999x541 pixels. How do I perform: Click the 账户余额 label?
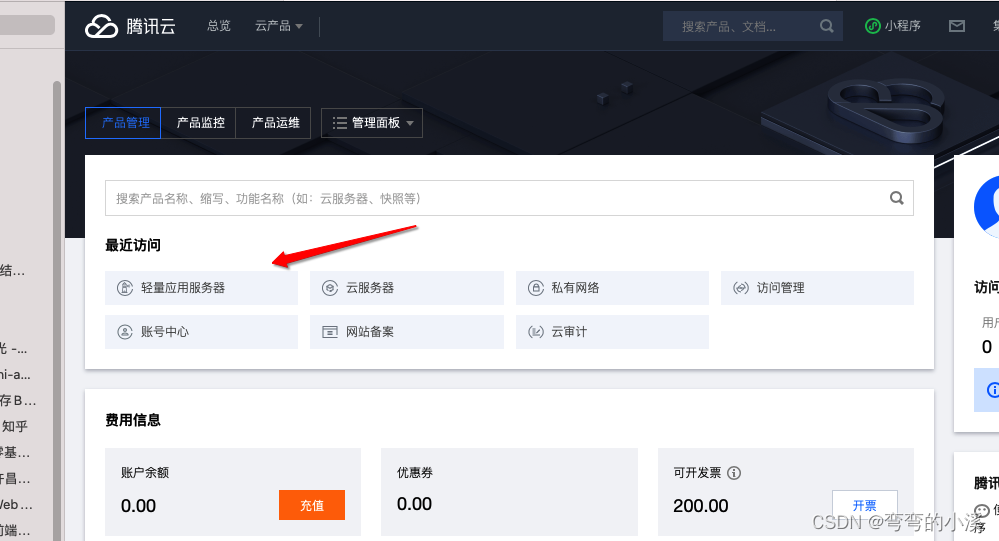point(145,473)
